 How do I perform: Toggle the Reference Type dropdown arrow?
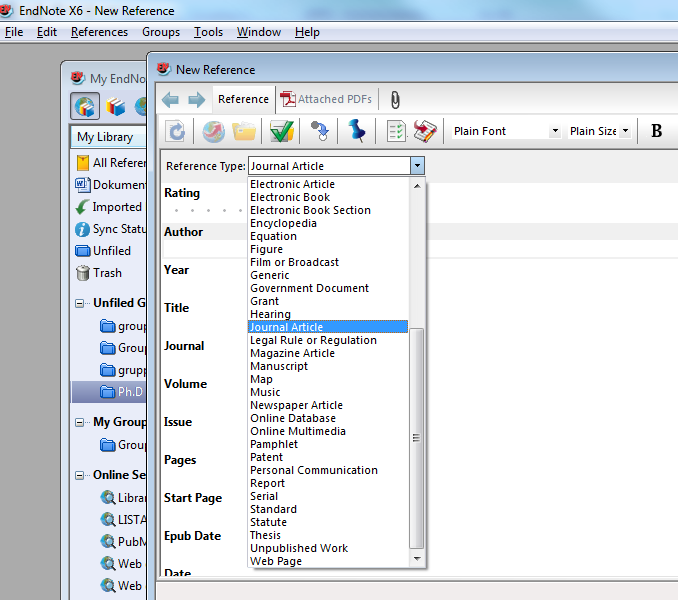click(x=417, y=166)
